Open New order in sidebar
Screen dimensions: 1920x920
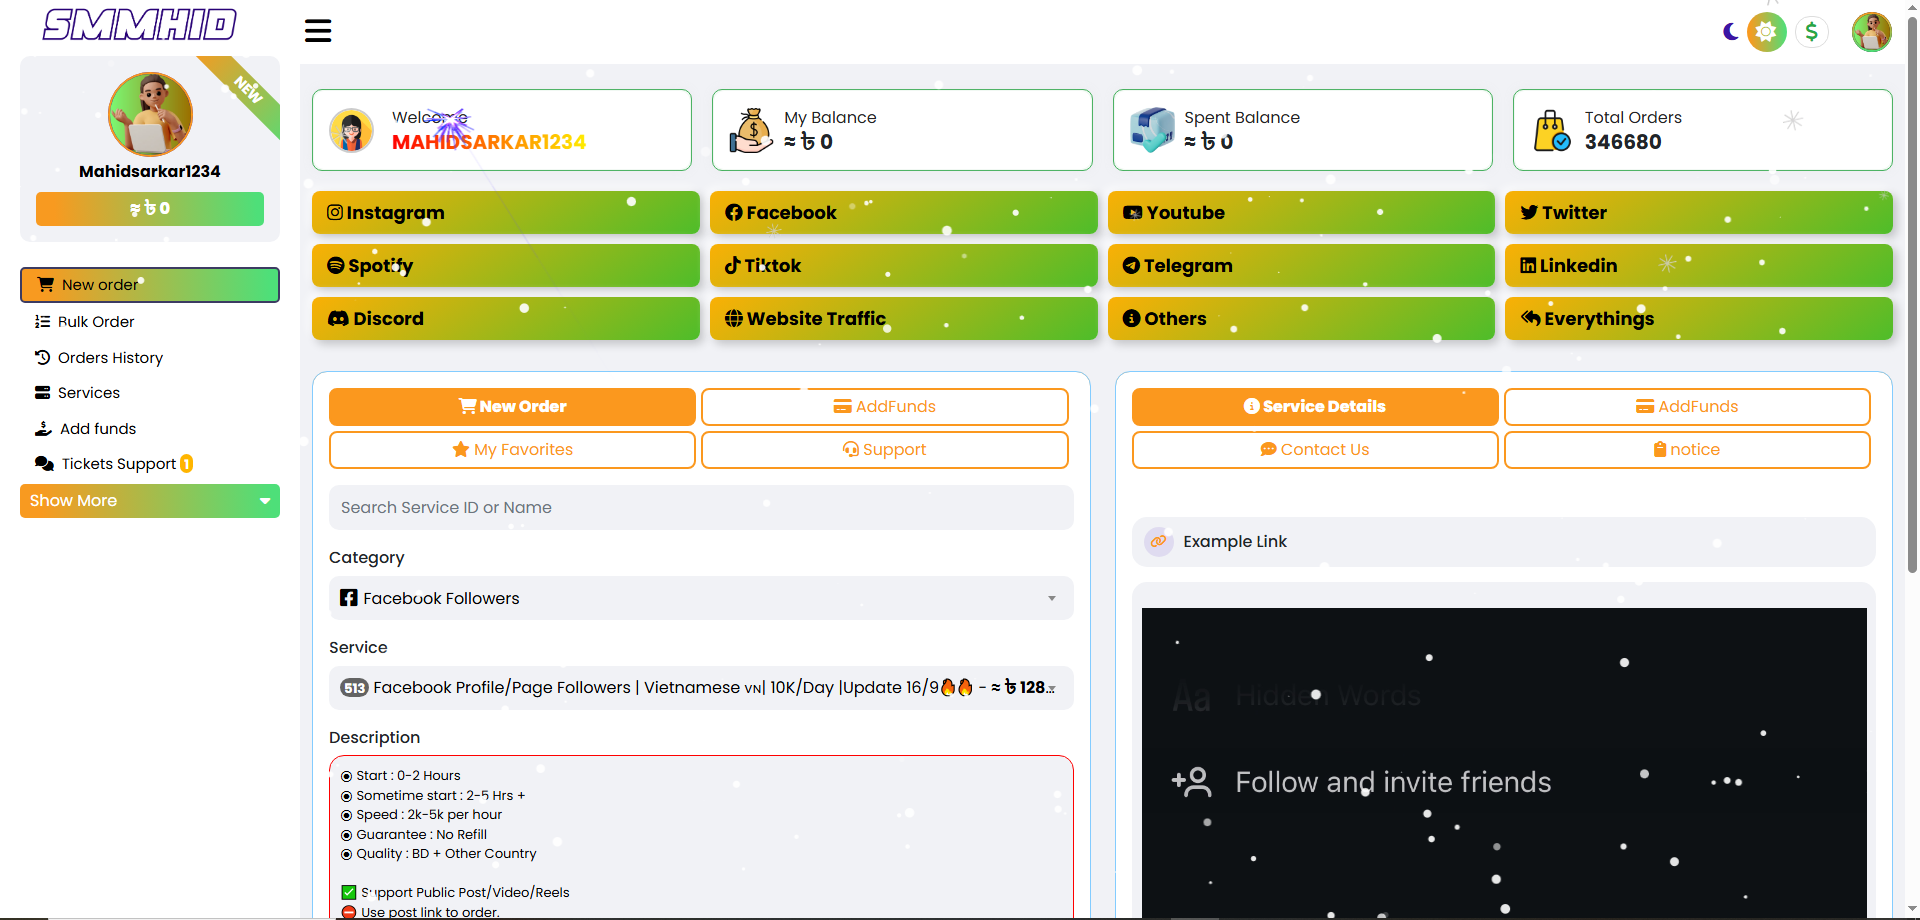coord(150,285)
